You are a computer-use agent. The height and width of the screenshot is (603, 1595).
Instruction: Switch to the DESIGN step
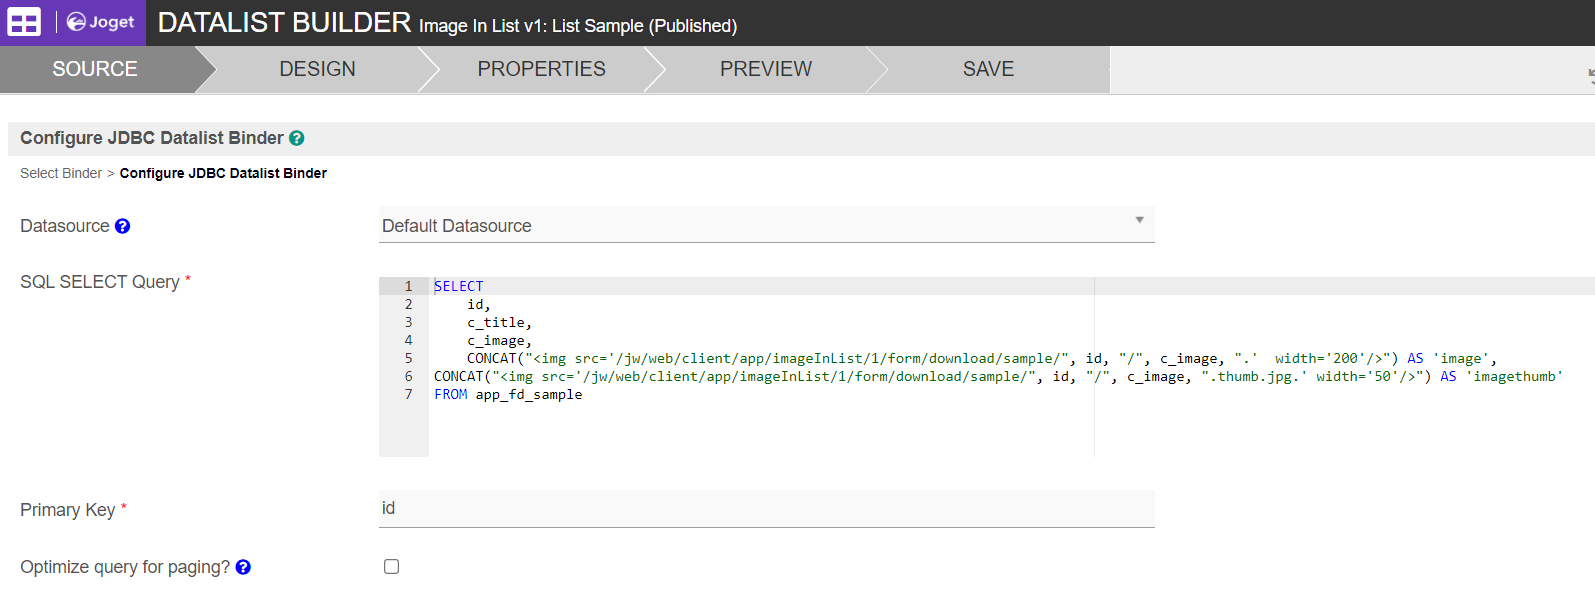tap(317, 69)
